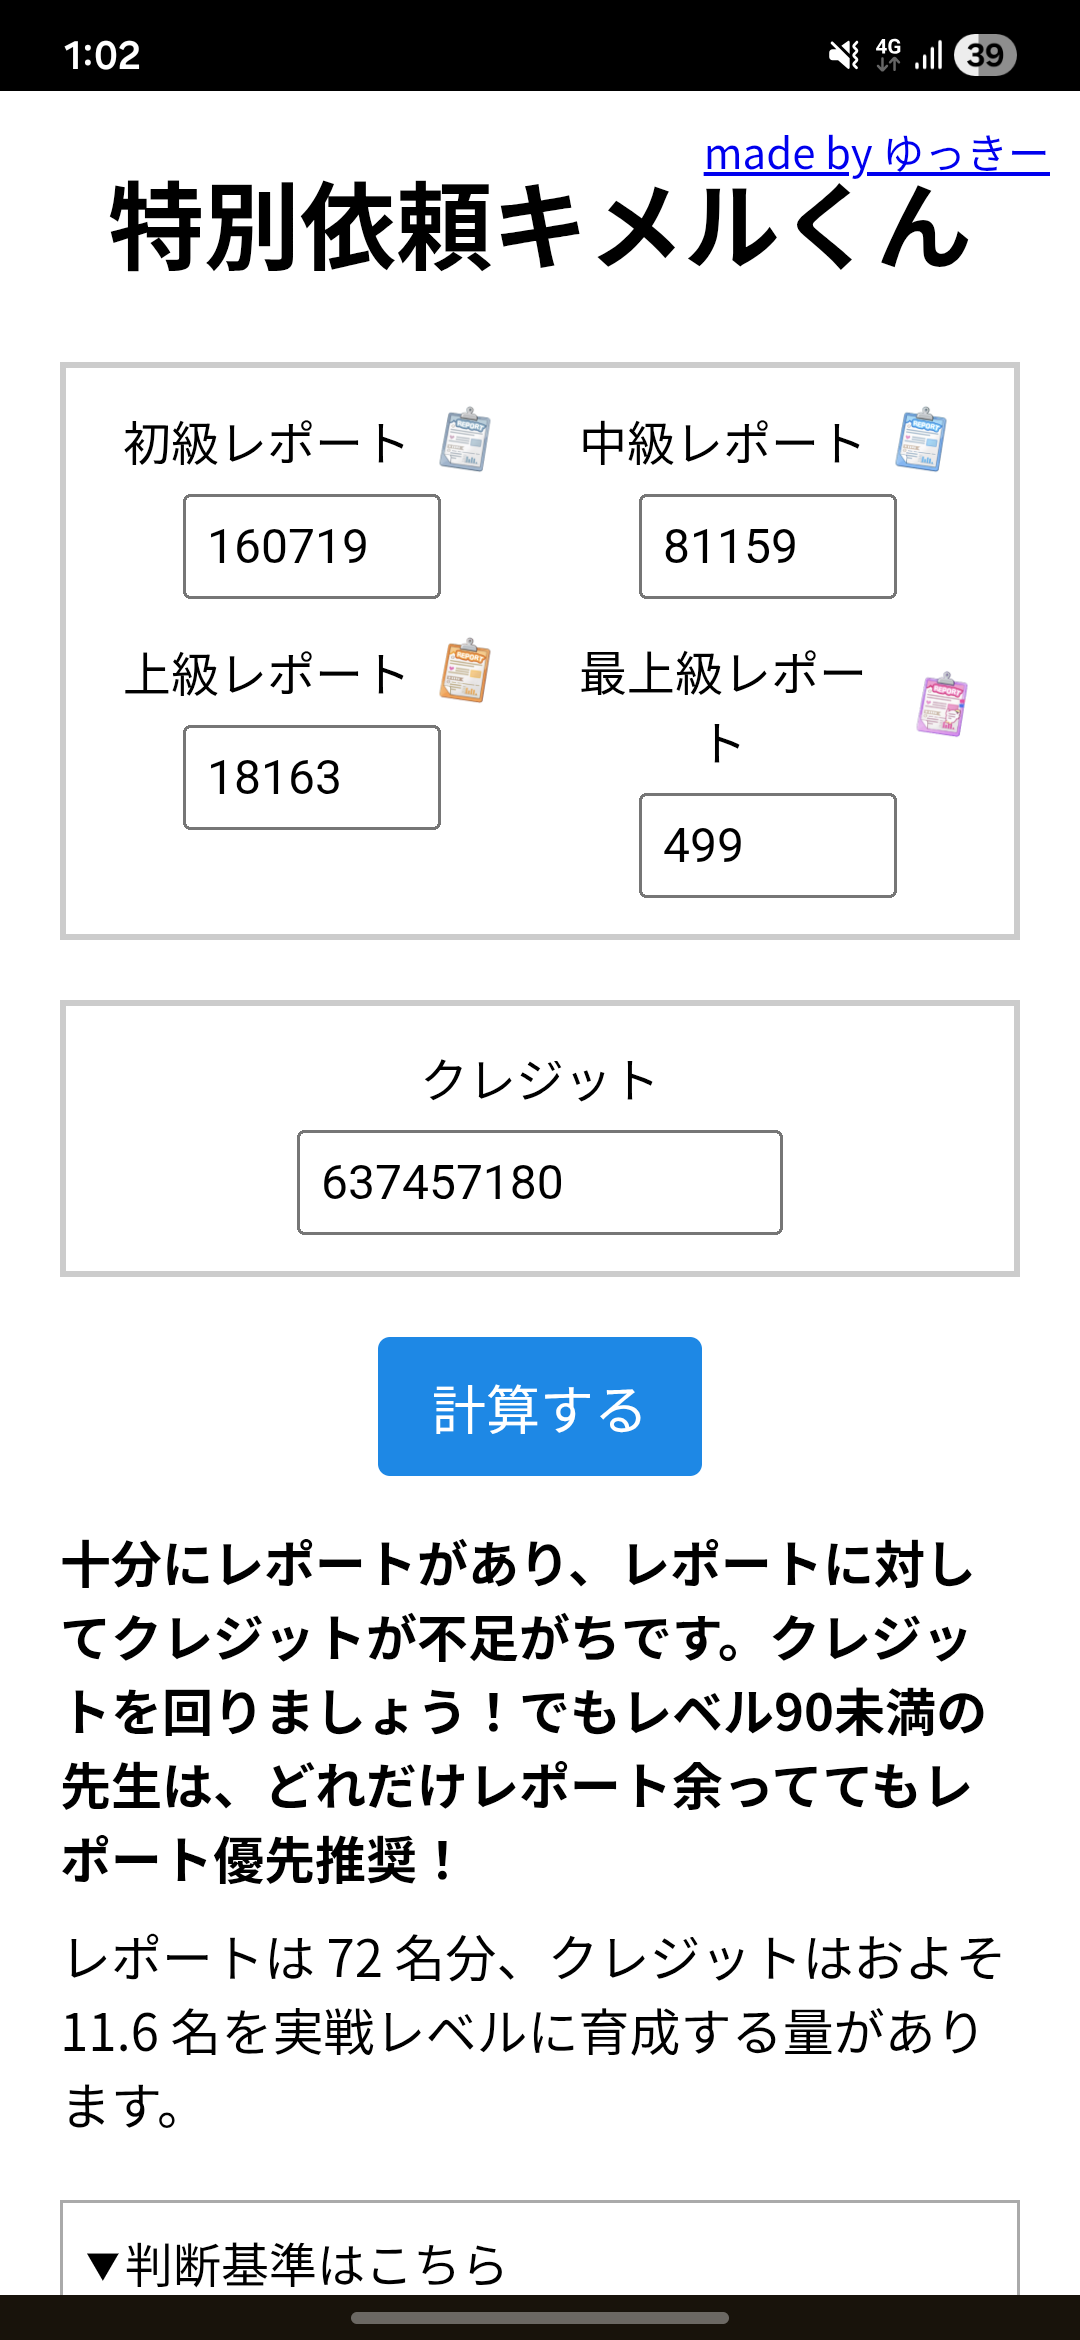Viewport: 1080px width, 2340px height.
Task: Tap the purple top-grade report icon
Action: [942, 705]
